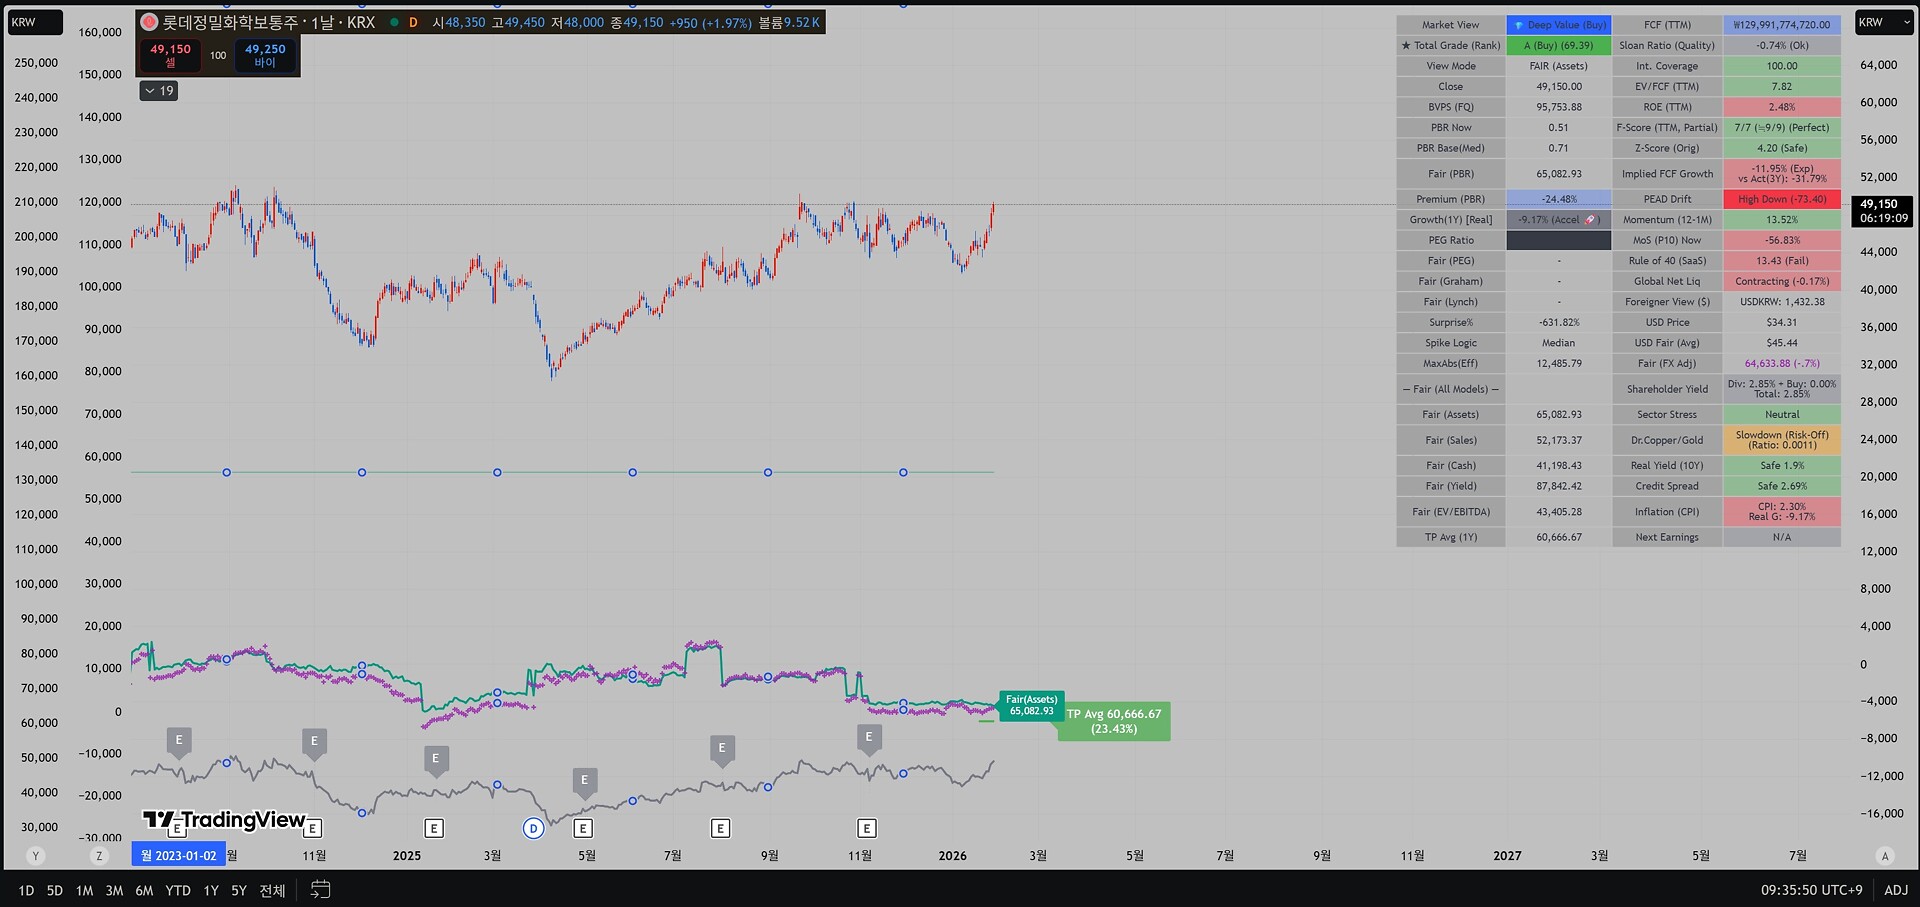Click the Premium (PBR) value -24.48%
This screenshot has height=907, width=1920.
tap(1559, 199)
